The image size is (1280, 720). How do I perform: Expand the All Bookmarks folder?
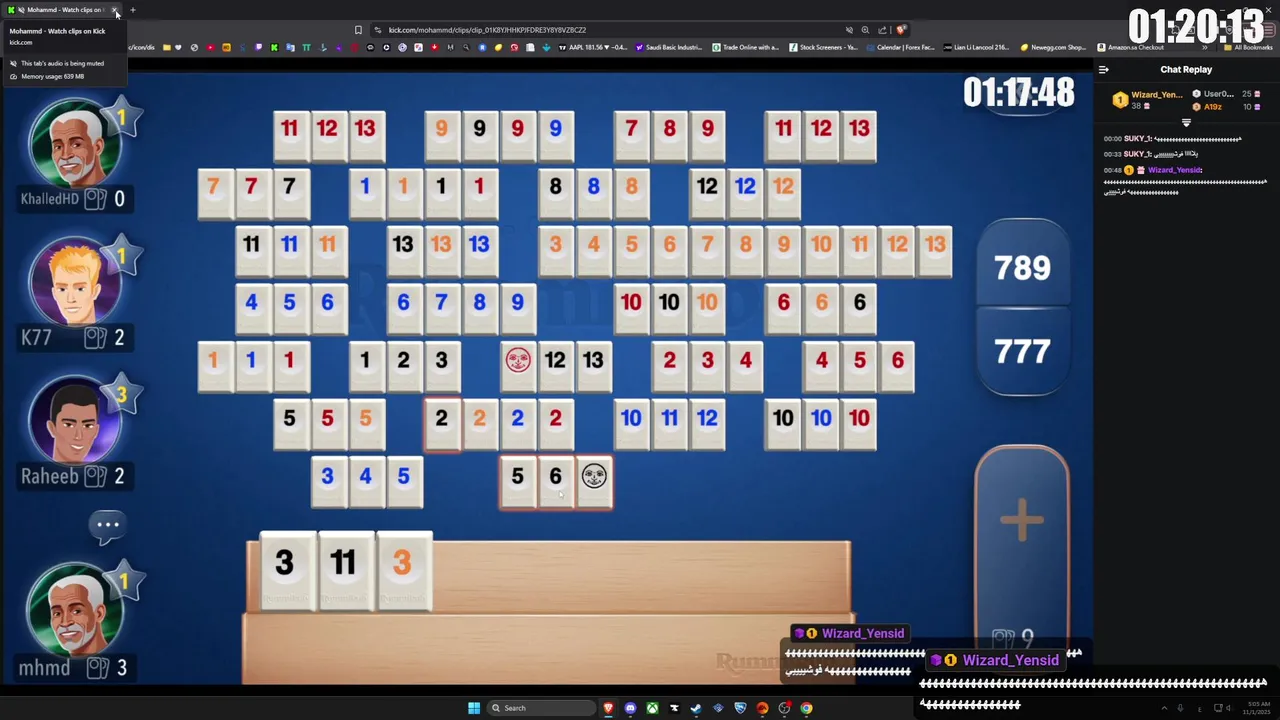point(1248,47)
